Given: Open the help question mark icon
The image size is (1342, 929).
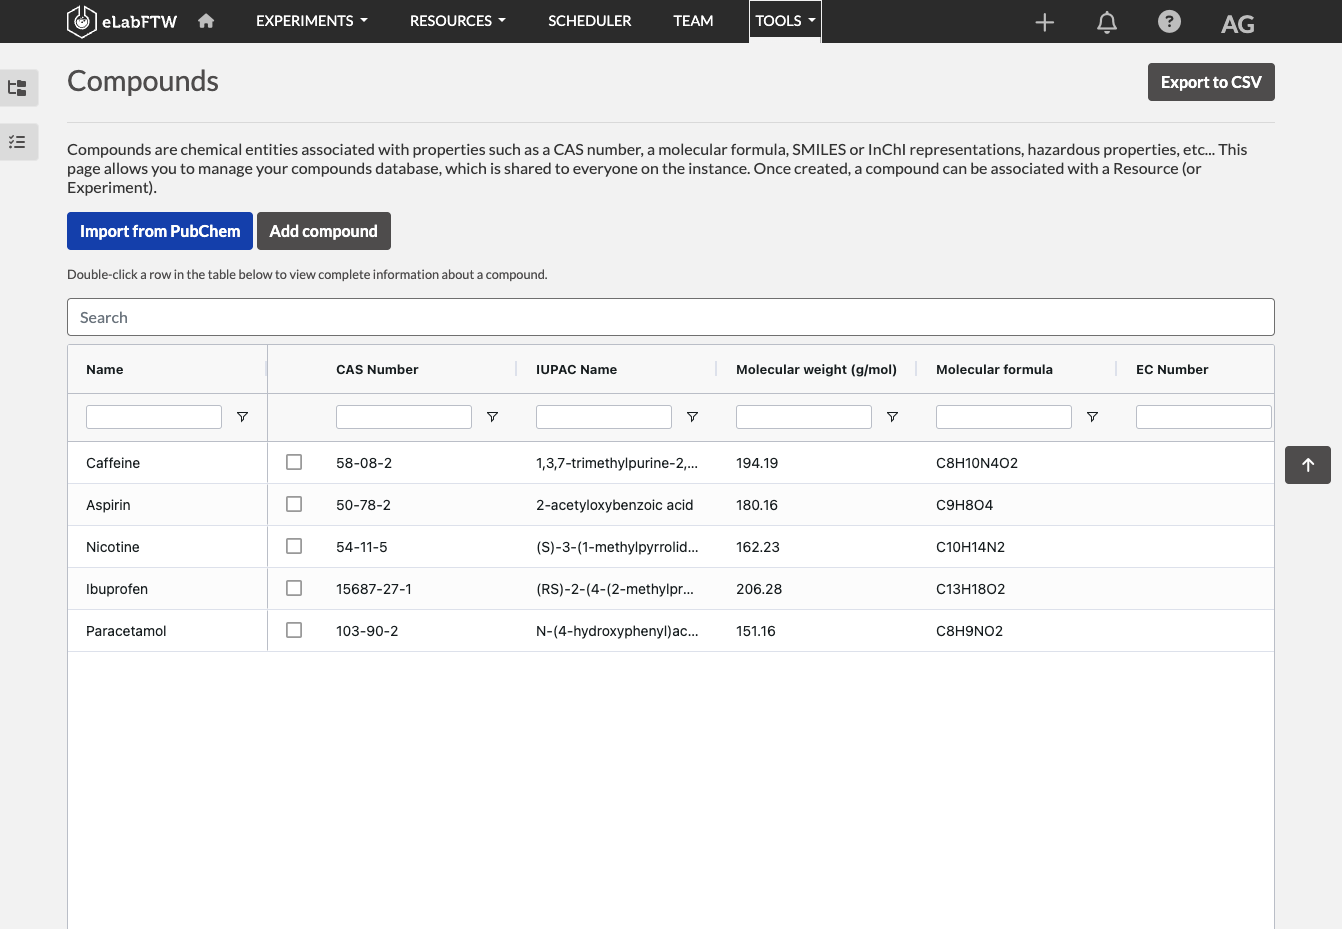Looking at the screenshot, I should 1169,21.
